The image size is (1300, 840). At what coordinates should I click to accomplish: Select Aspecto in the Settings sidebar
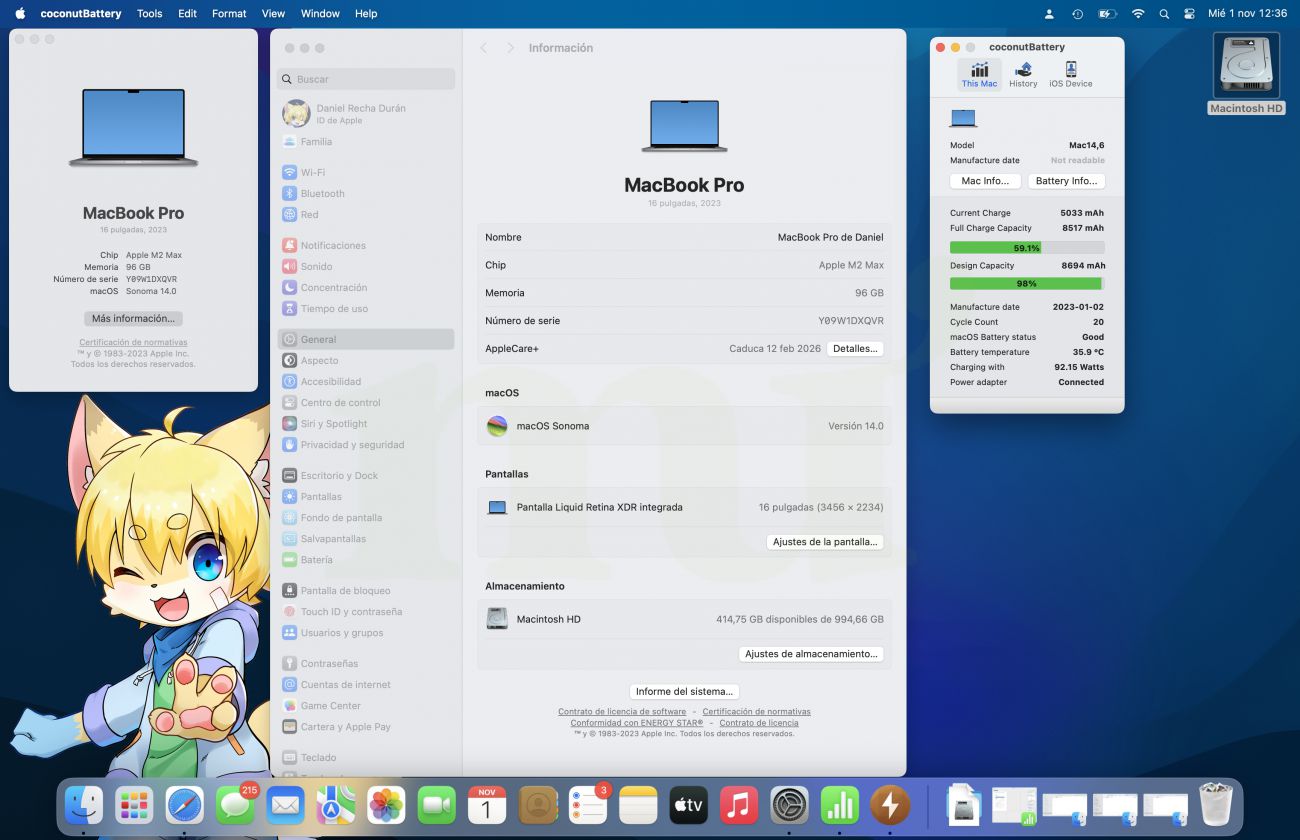point(366,360)
